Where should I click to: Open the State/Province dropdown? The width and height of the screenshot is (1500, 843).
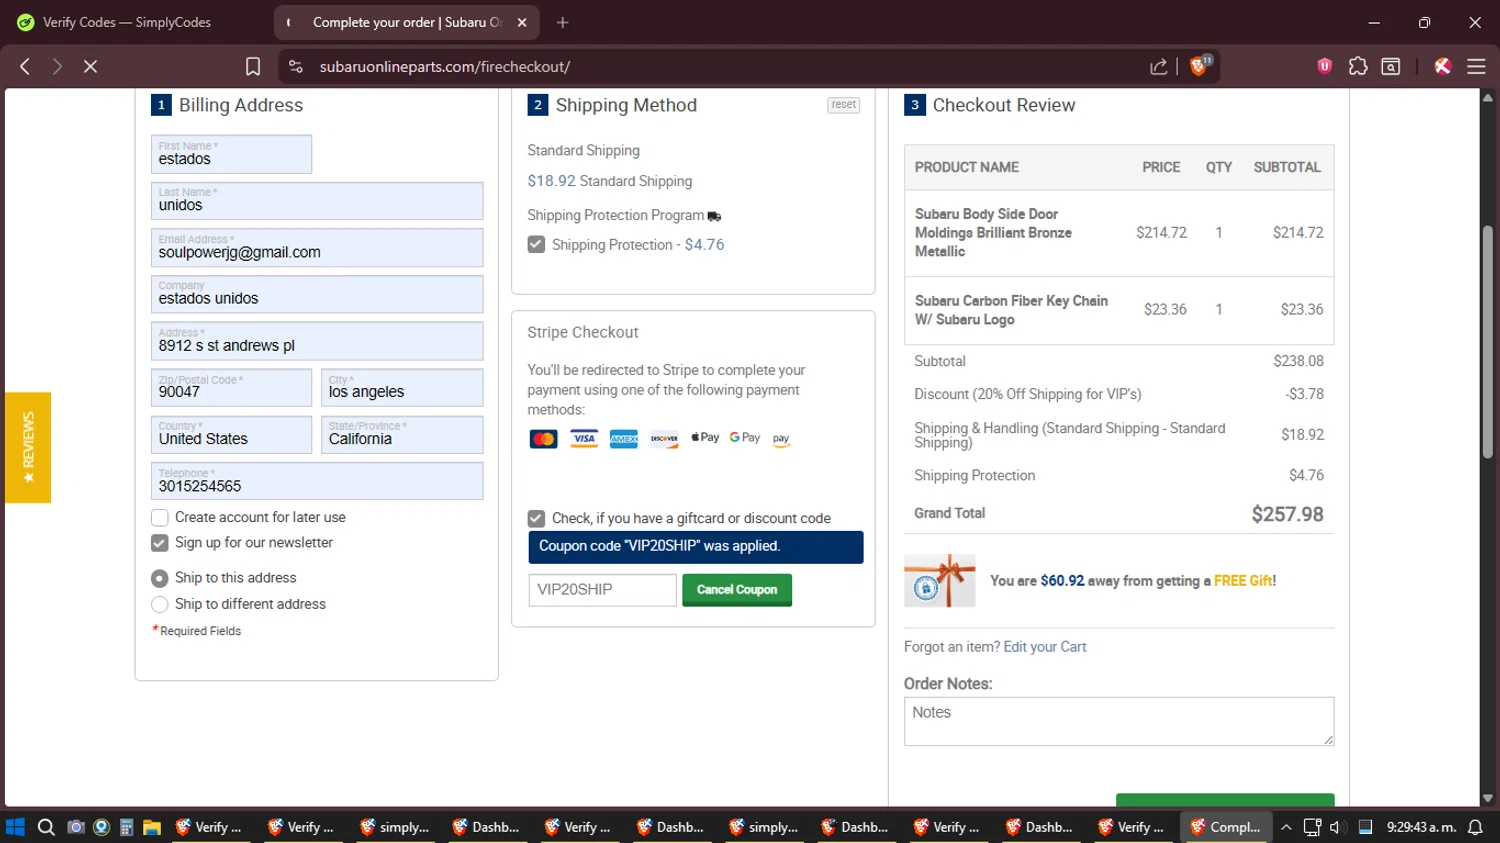(402, 435)
